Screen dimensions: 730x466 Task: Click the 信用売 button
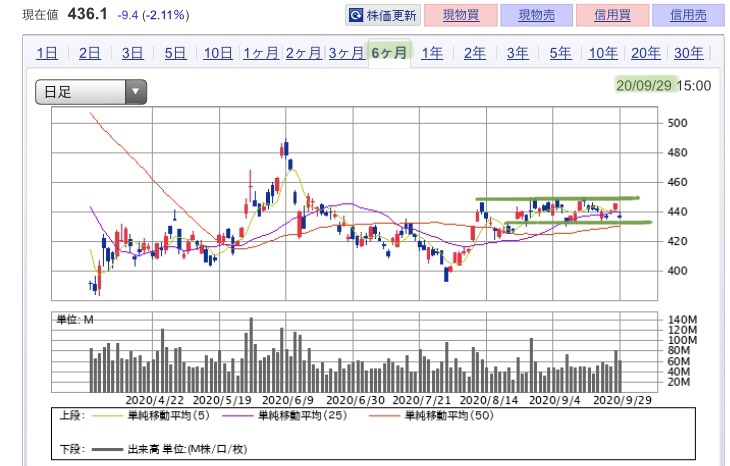(688, 15)
